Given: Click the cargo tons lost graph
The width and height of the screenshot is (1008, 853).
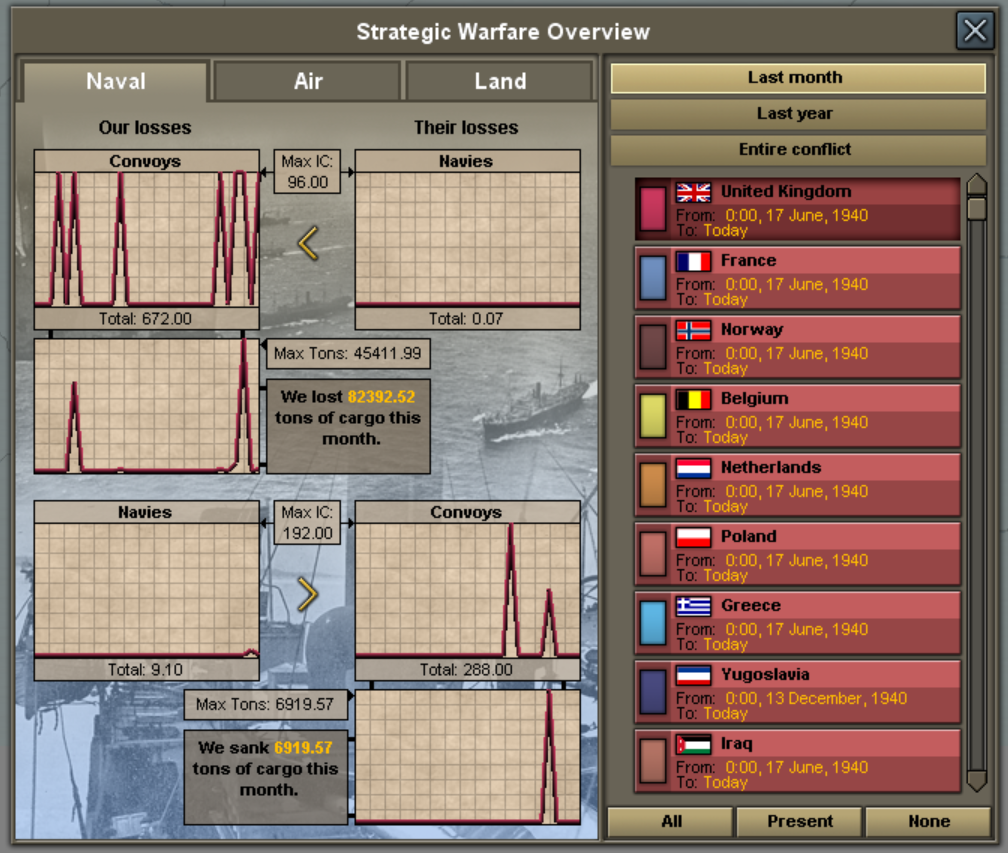Looking at the screenshot, I should [x=147, y=406].
